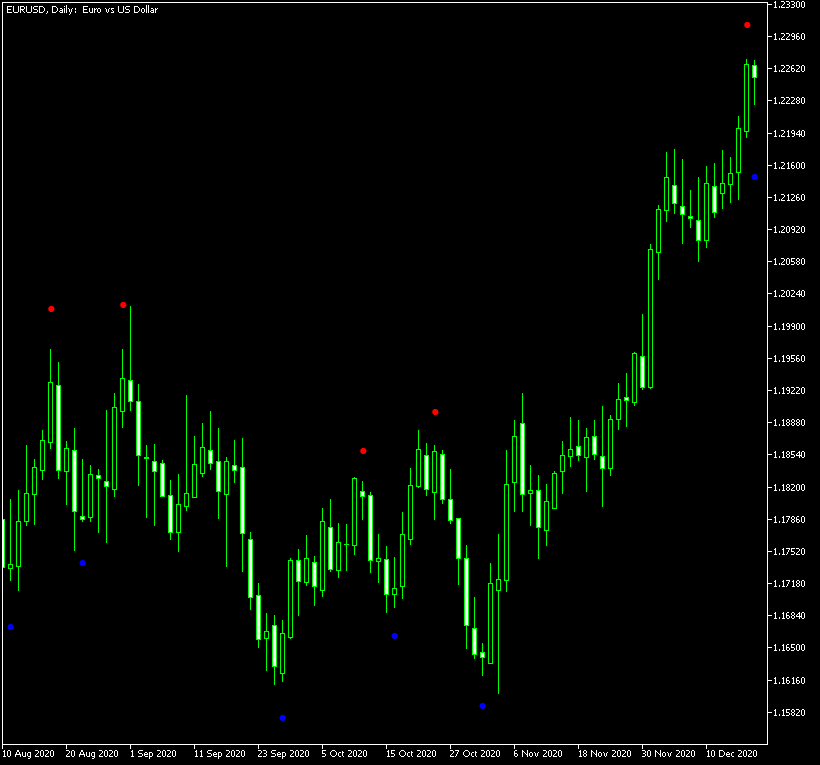Select the lowest blue dot under late September
The image size is (820, 765).
(x=283, y=718)
